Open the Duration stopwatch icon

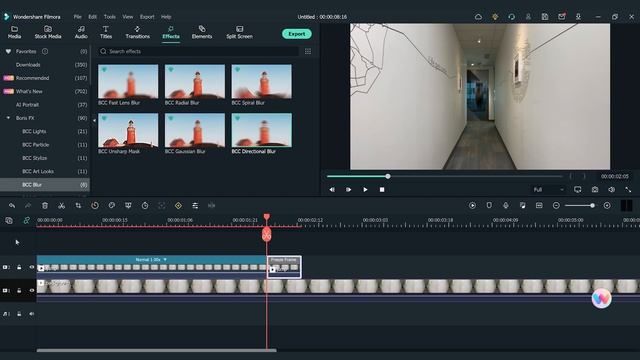pos(145,206)
